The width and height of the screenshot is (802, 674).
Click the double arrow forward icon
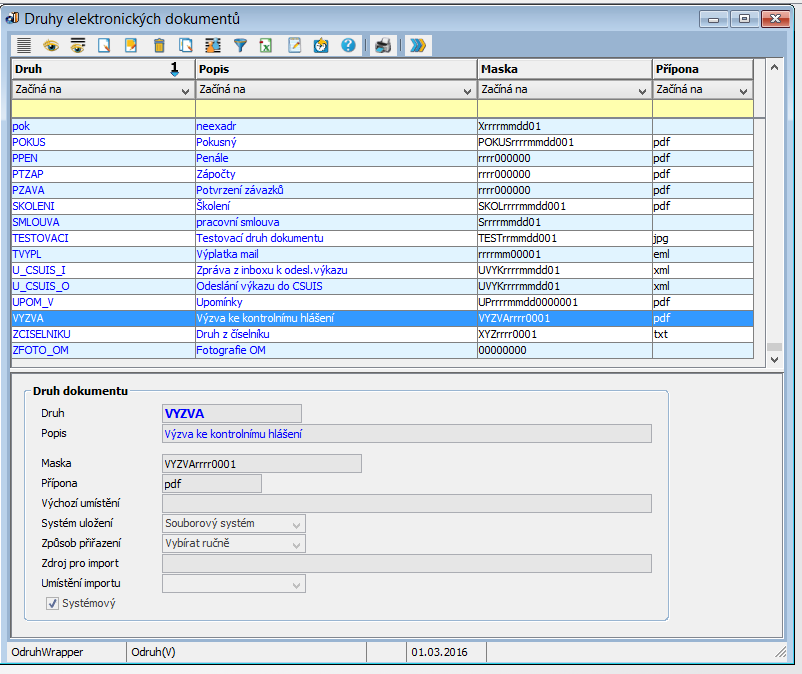pos(417,45)
